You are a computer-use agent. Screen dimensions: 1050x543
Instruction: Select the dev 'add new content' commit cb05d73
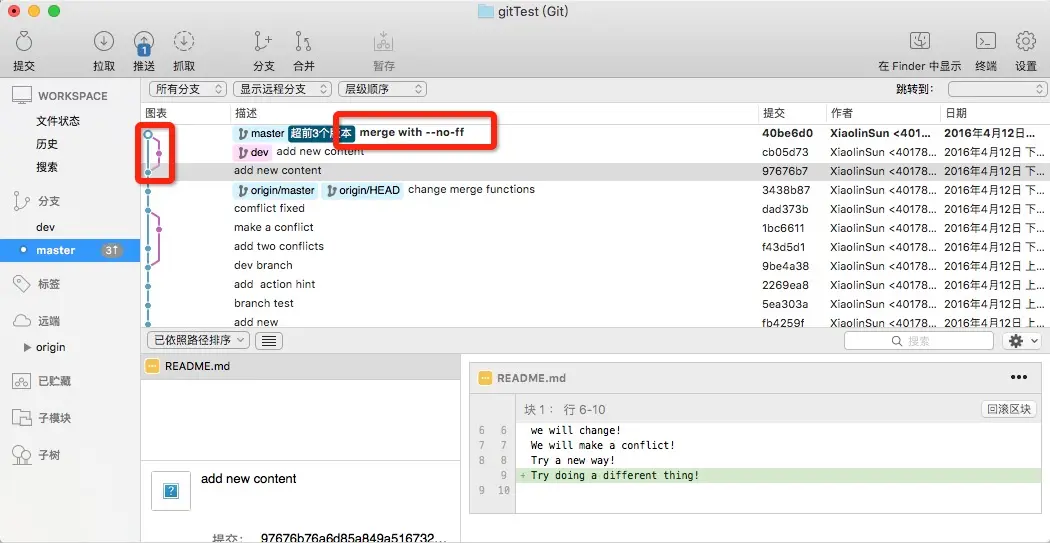(x=595, y=152)
